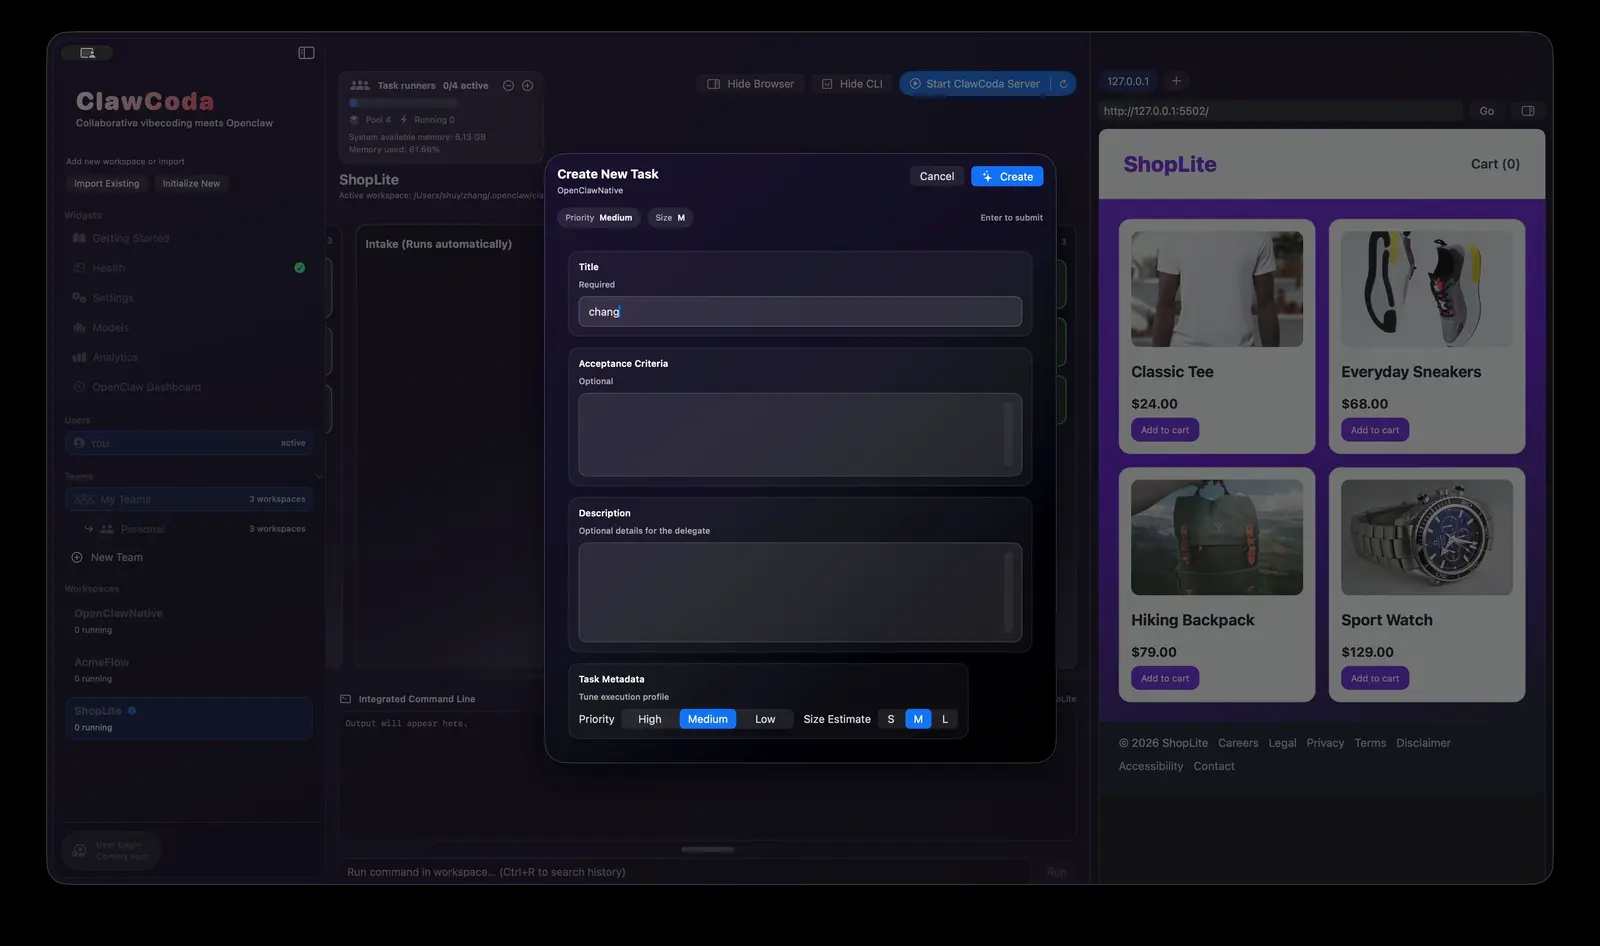Click the sidebar collapse icon

[306, 53]
